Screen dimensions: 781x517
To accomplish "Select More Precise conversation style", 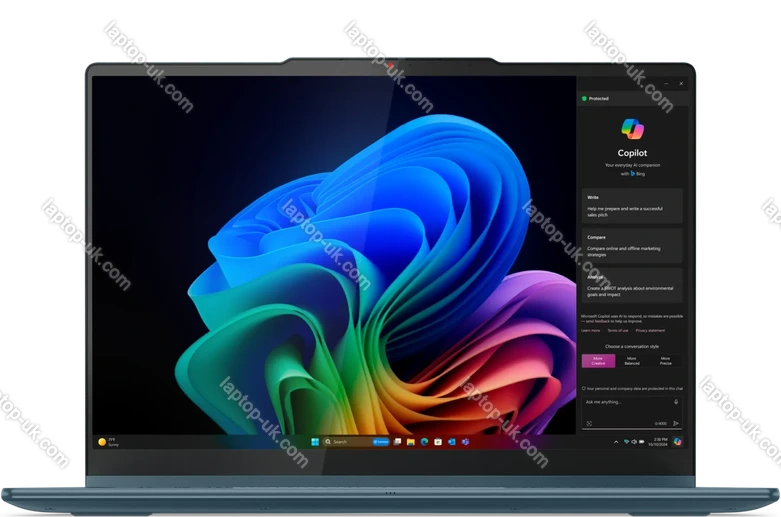I will pyautogui.click(x=665, y=360).
